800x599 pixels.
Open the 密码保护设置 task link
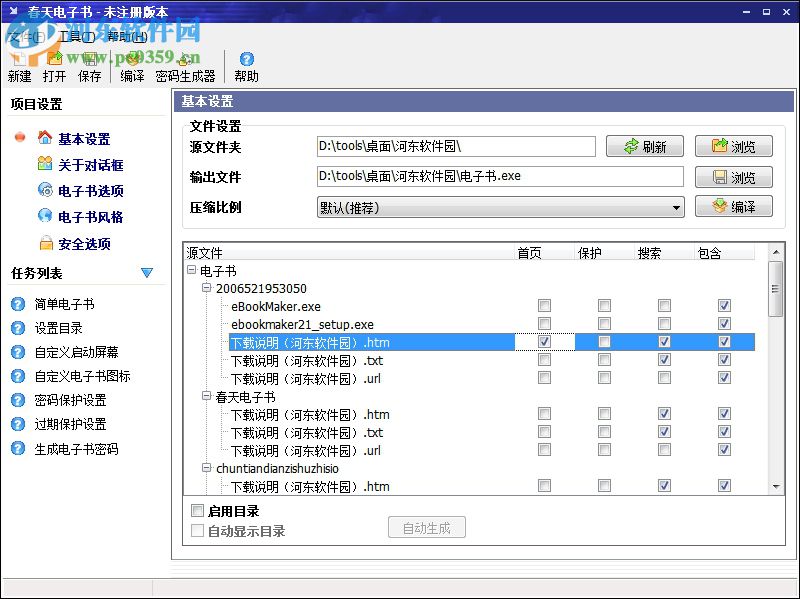coord(70,400)
